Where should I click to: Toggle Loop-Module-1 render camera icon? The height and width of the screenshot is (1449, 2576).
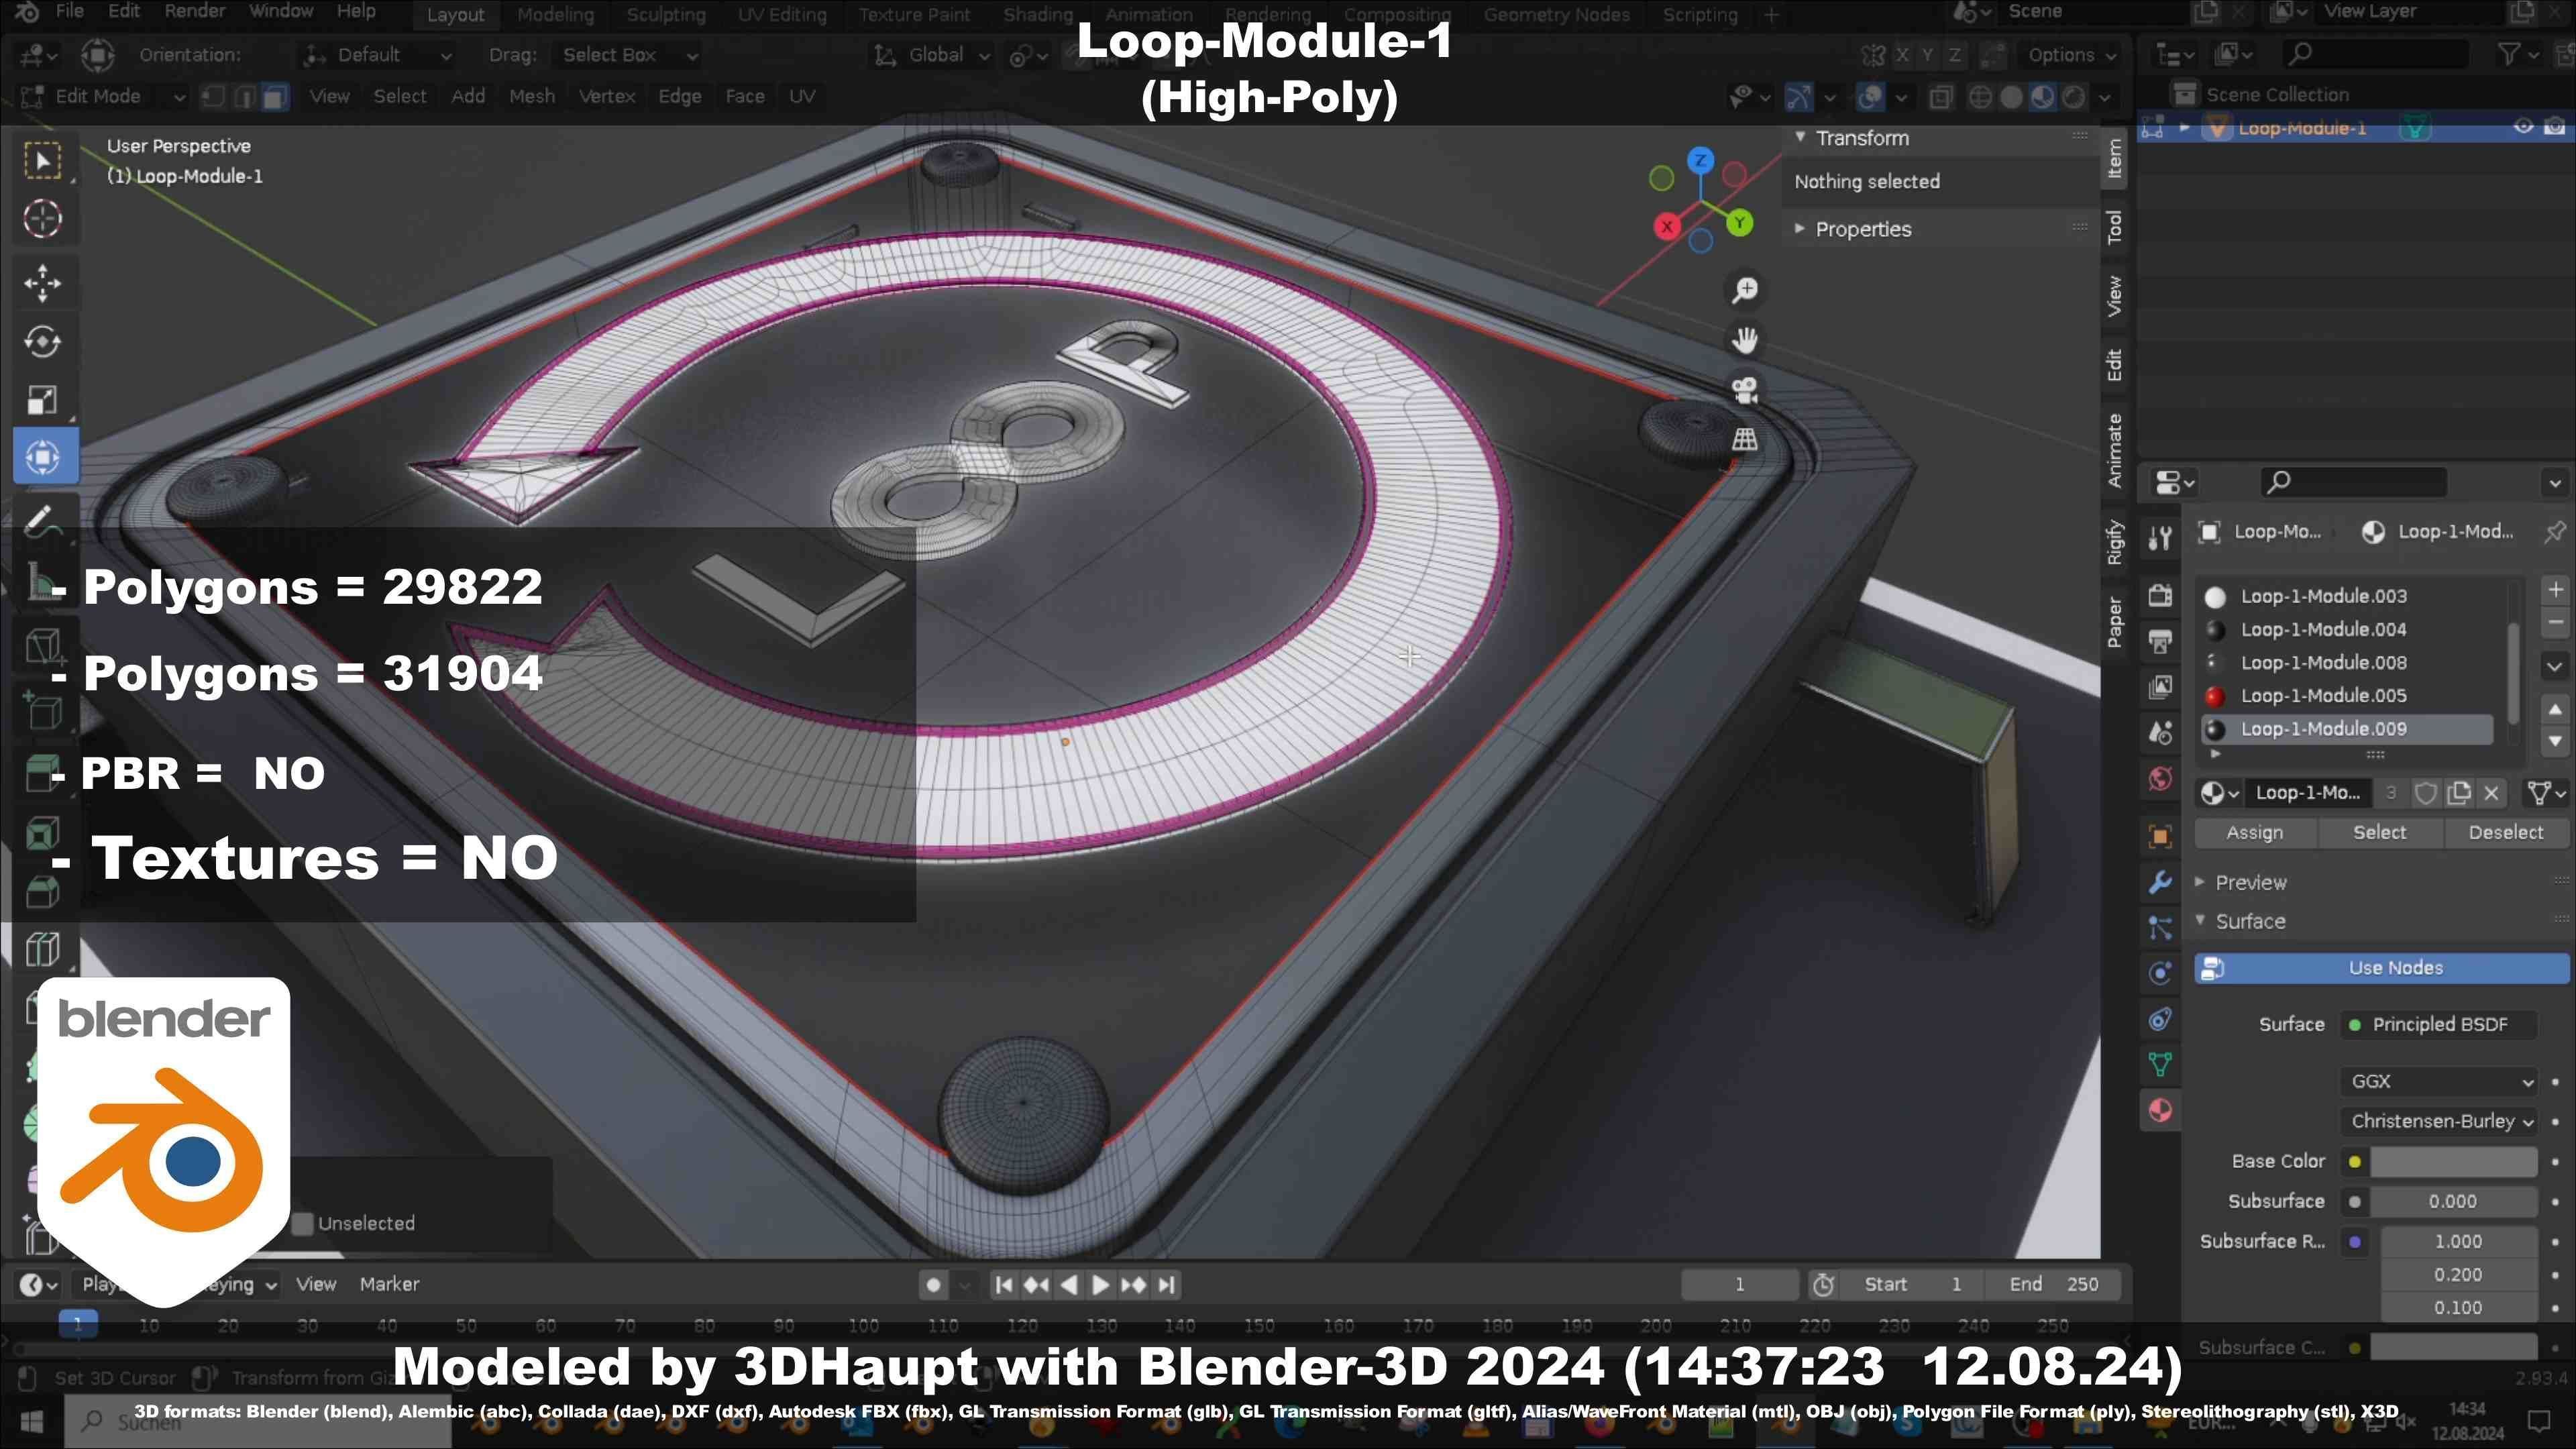click(x=2555, y=127)
